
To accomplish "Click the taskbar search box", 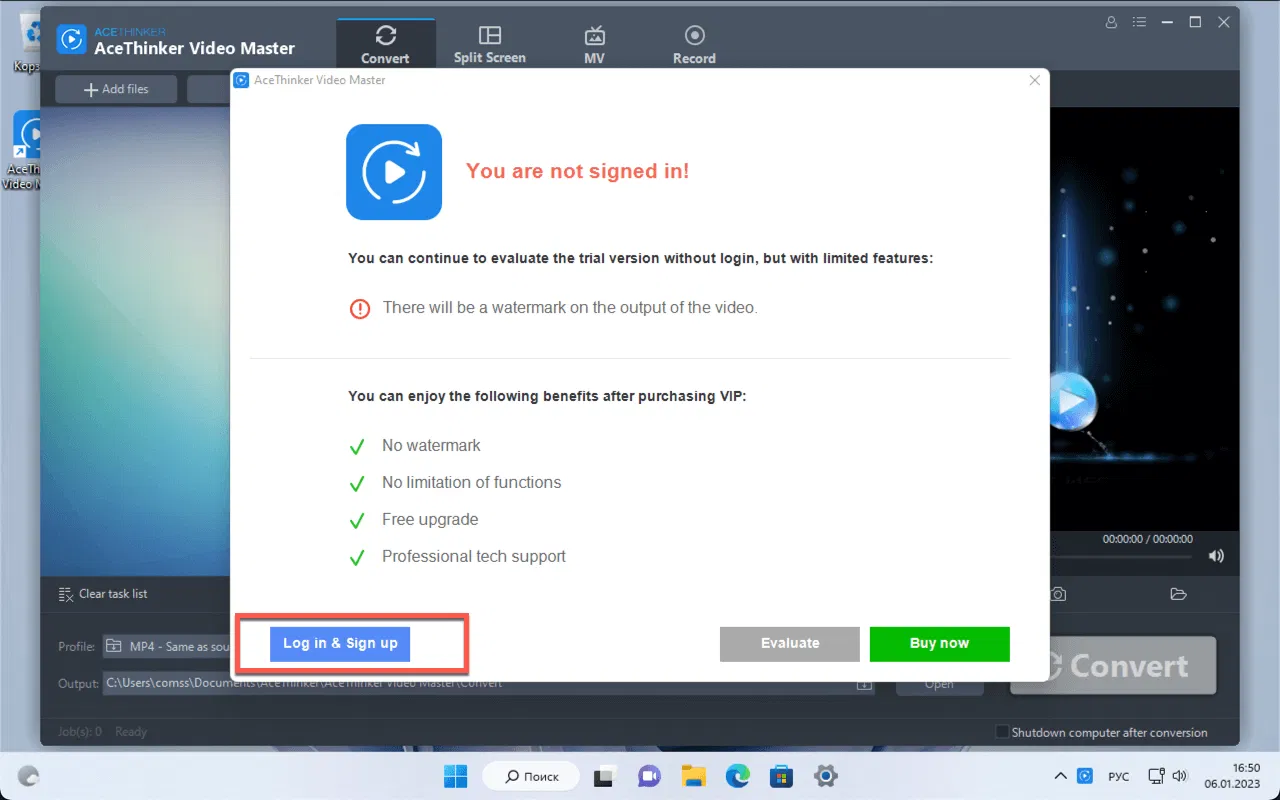I will click(530, 776).
